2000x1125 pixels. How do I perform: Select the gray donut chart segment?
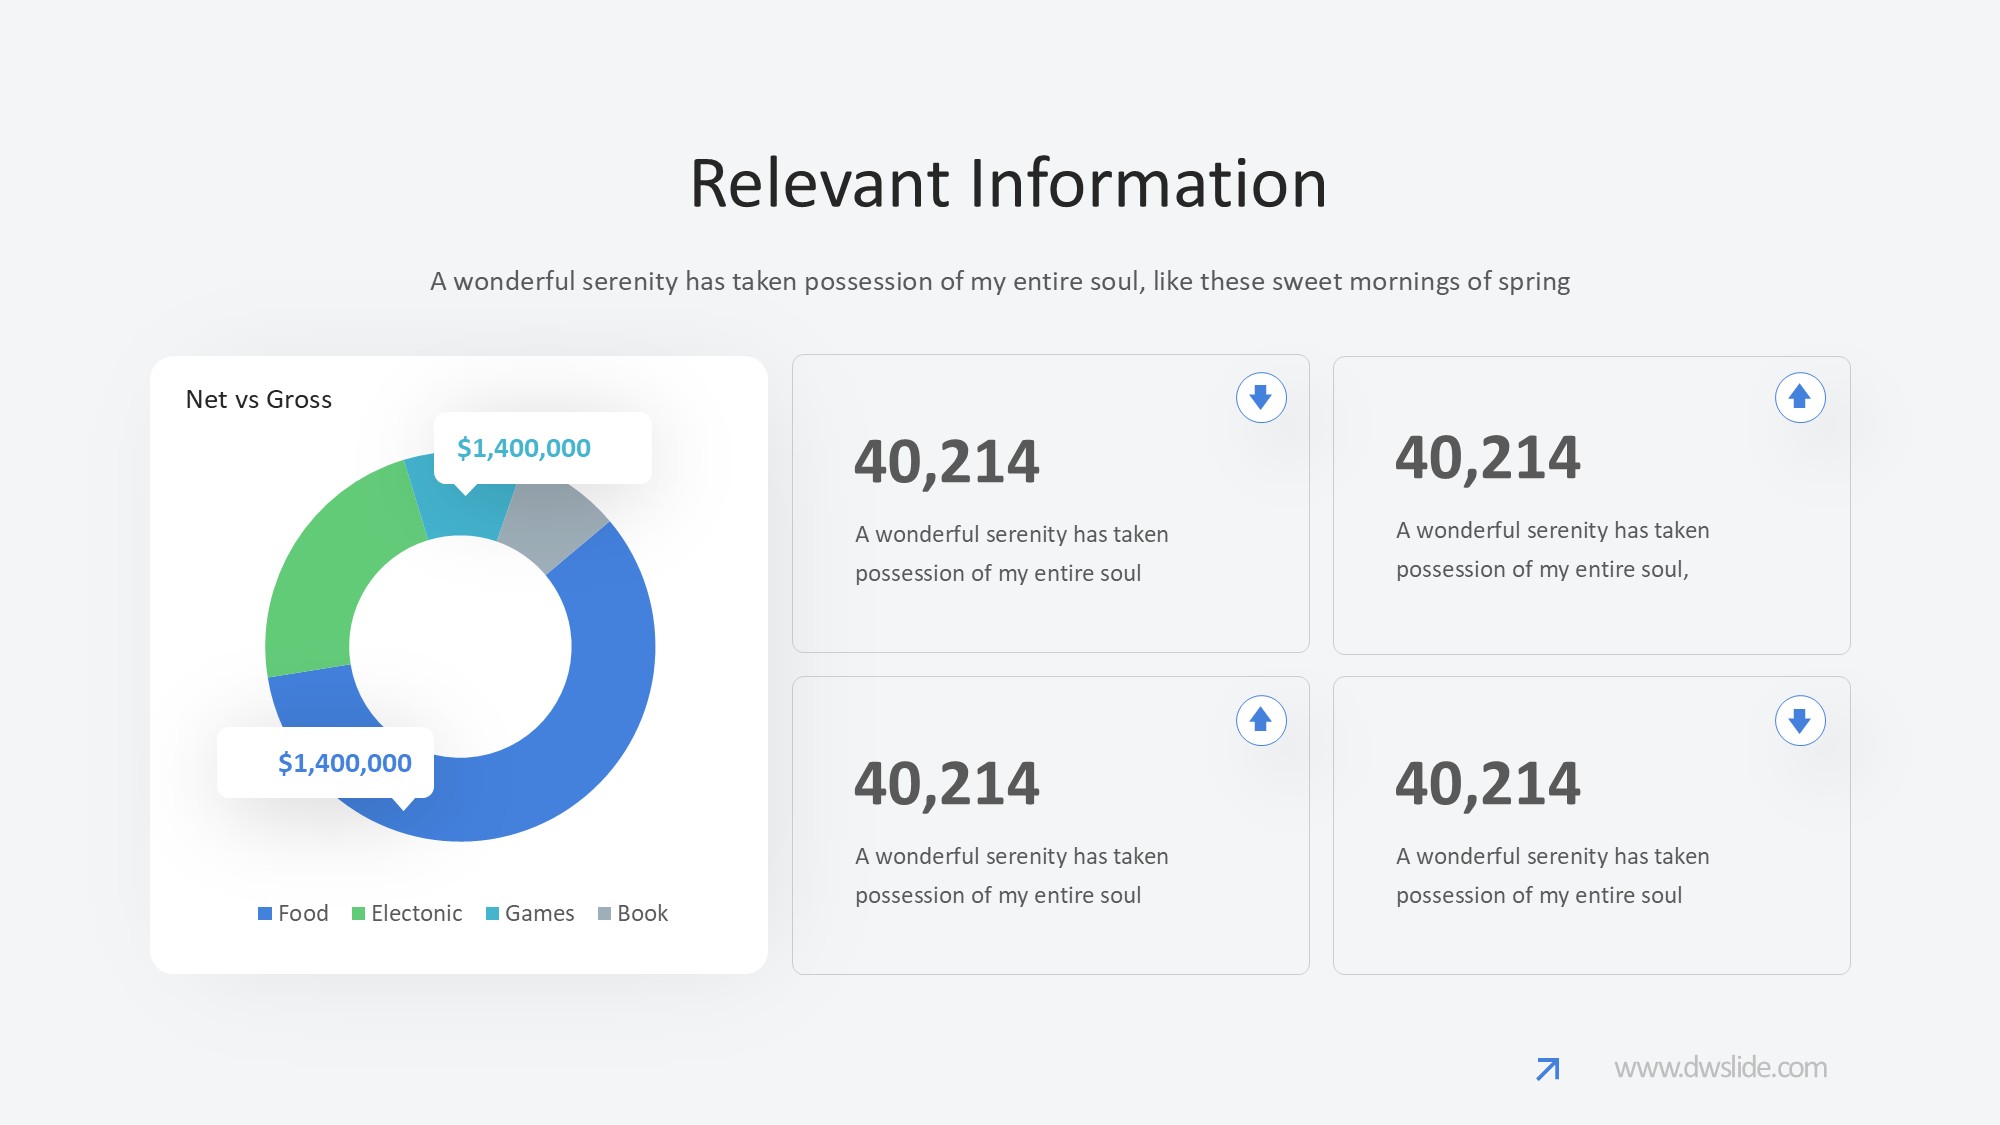[x=550, y=523]
